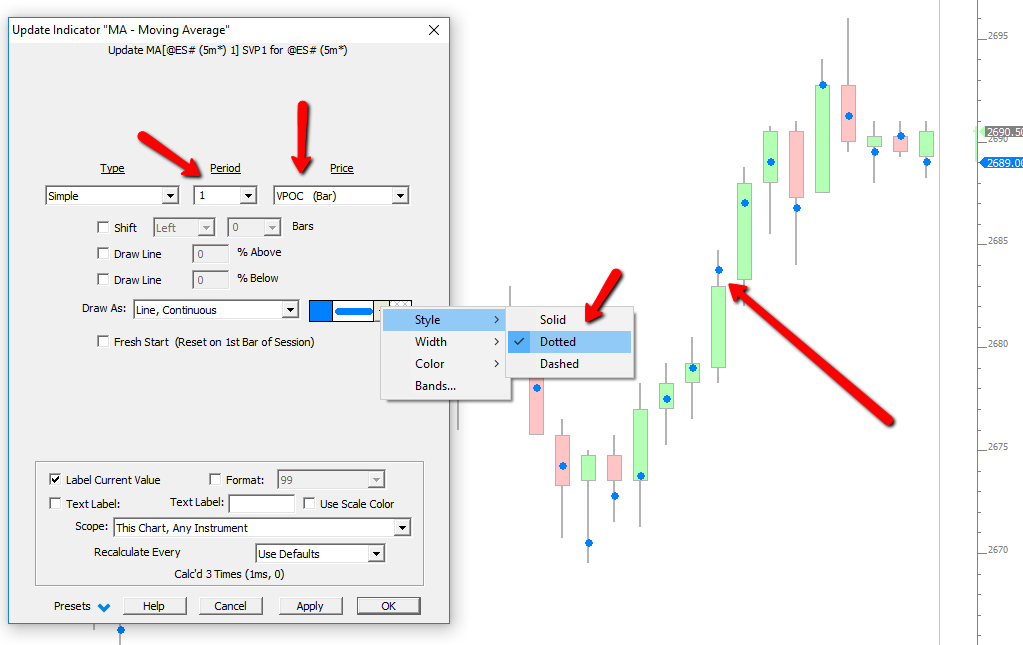The image size is (1023, 645).
Task: Tick Draw Line % Above checkbox
Action: tap(103, 253)
